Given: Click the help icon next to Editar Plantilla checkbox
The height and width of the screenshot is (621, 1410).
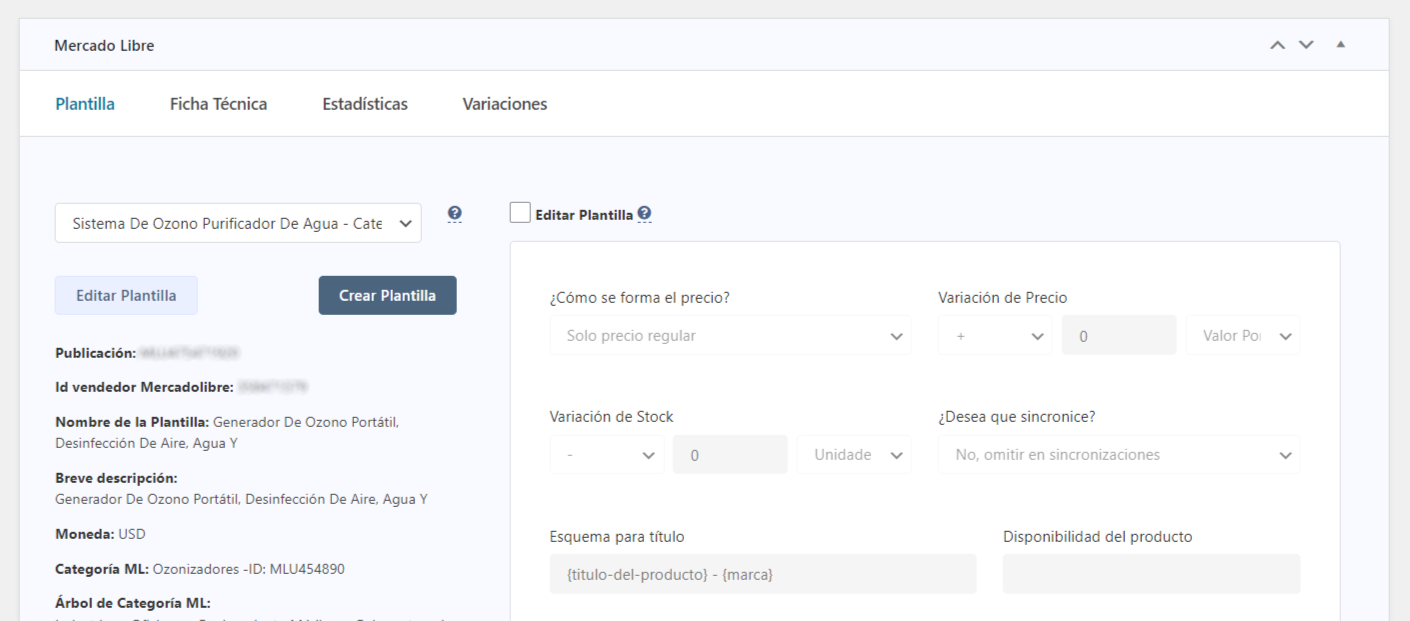Looking at the screenshot, I should pos(644,214).
